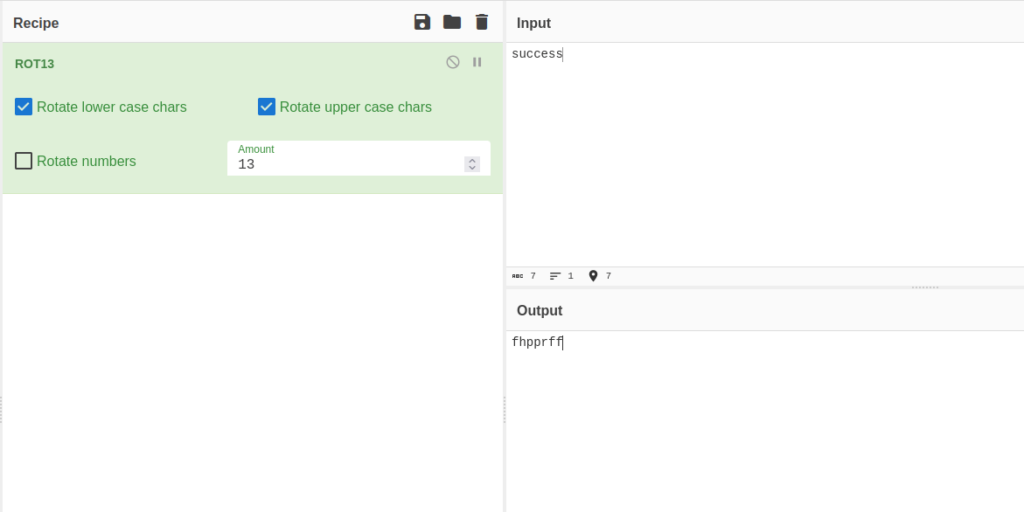The image size is (1024, 512).
Task: Increase Amount with up stepper arrow
Action: click(472, 161)
